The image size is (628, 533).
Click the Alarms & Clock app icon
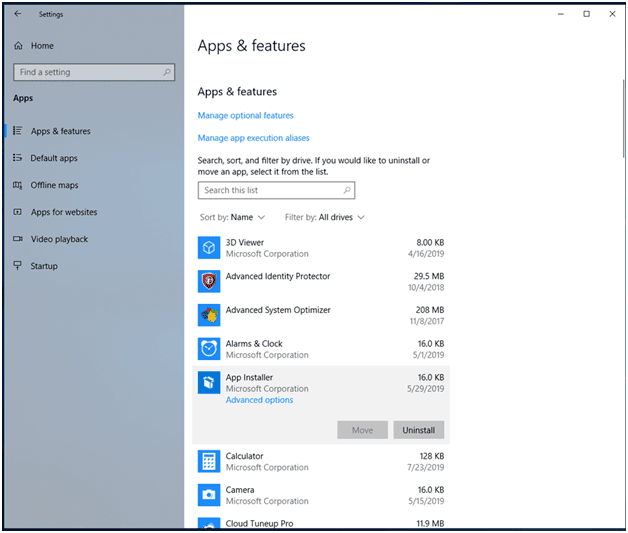point(209,349)
